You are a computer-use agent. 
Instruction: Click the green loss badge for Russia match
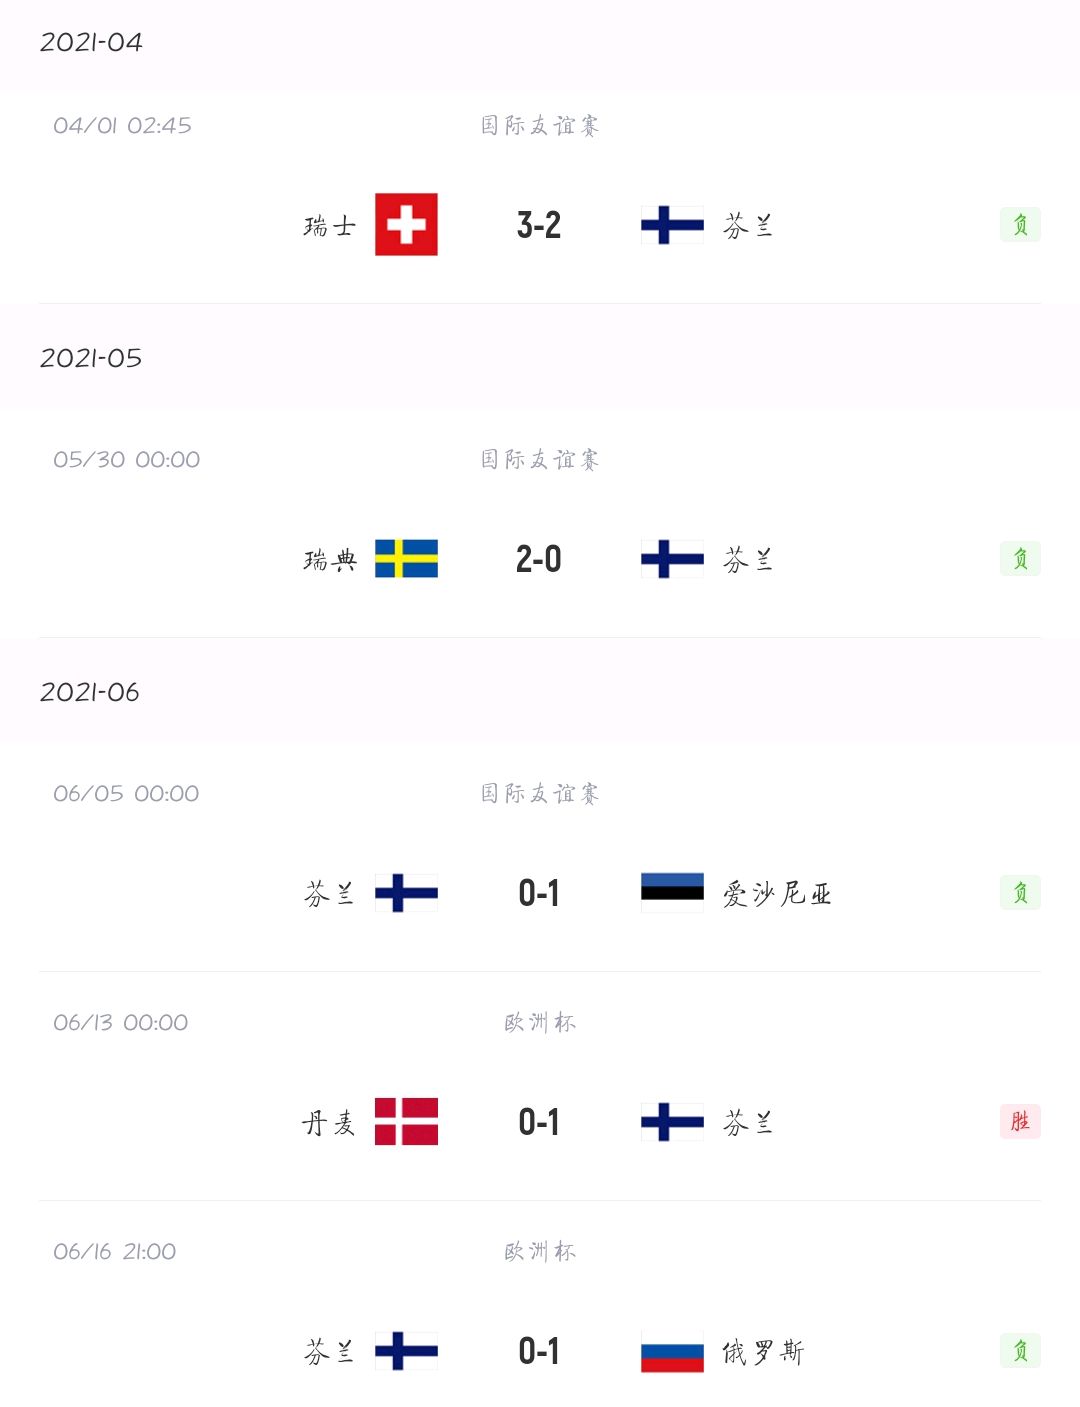pos(1020,1351)
